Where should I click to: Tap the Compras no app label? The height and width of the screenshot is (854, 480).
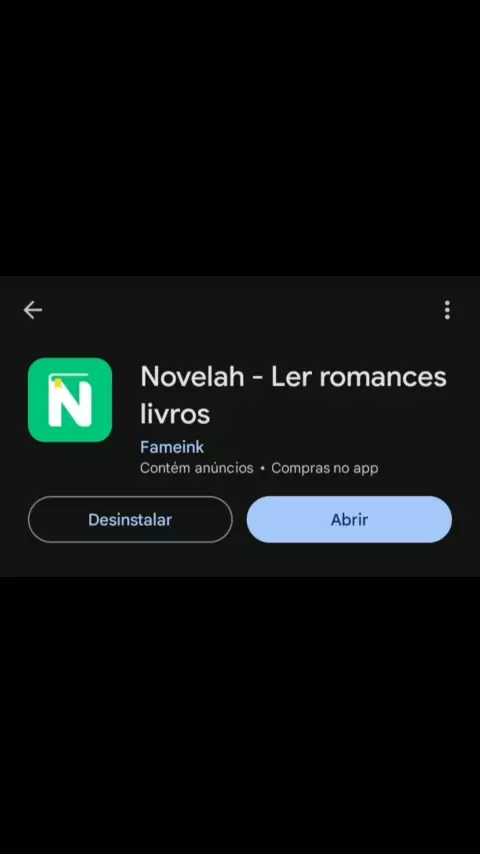tap(325, 468)
